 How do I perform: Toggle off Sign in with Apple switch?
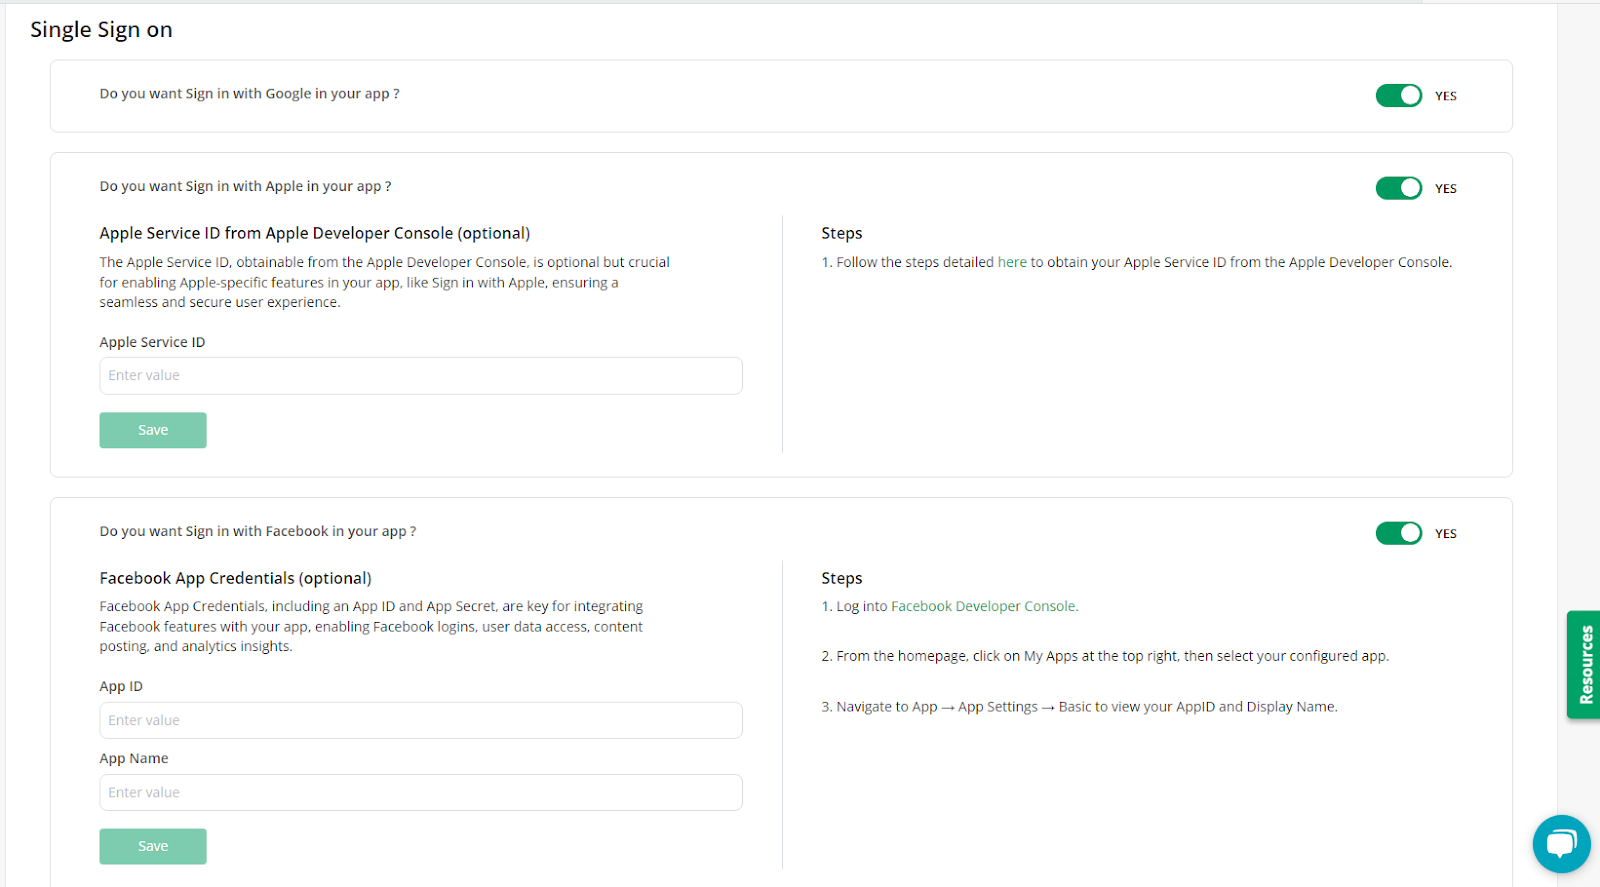[x=1398, y=188]
